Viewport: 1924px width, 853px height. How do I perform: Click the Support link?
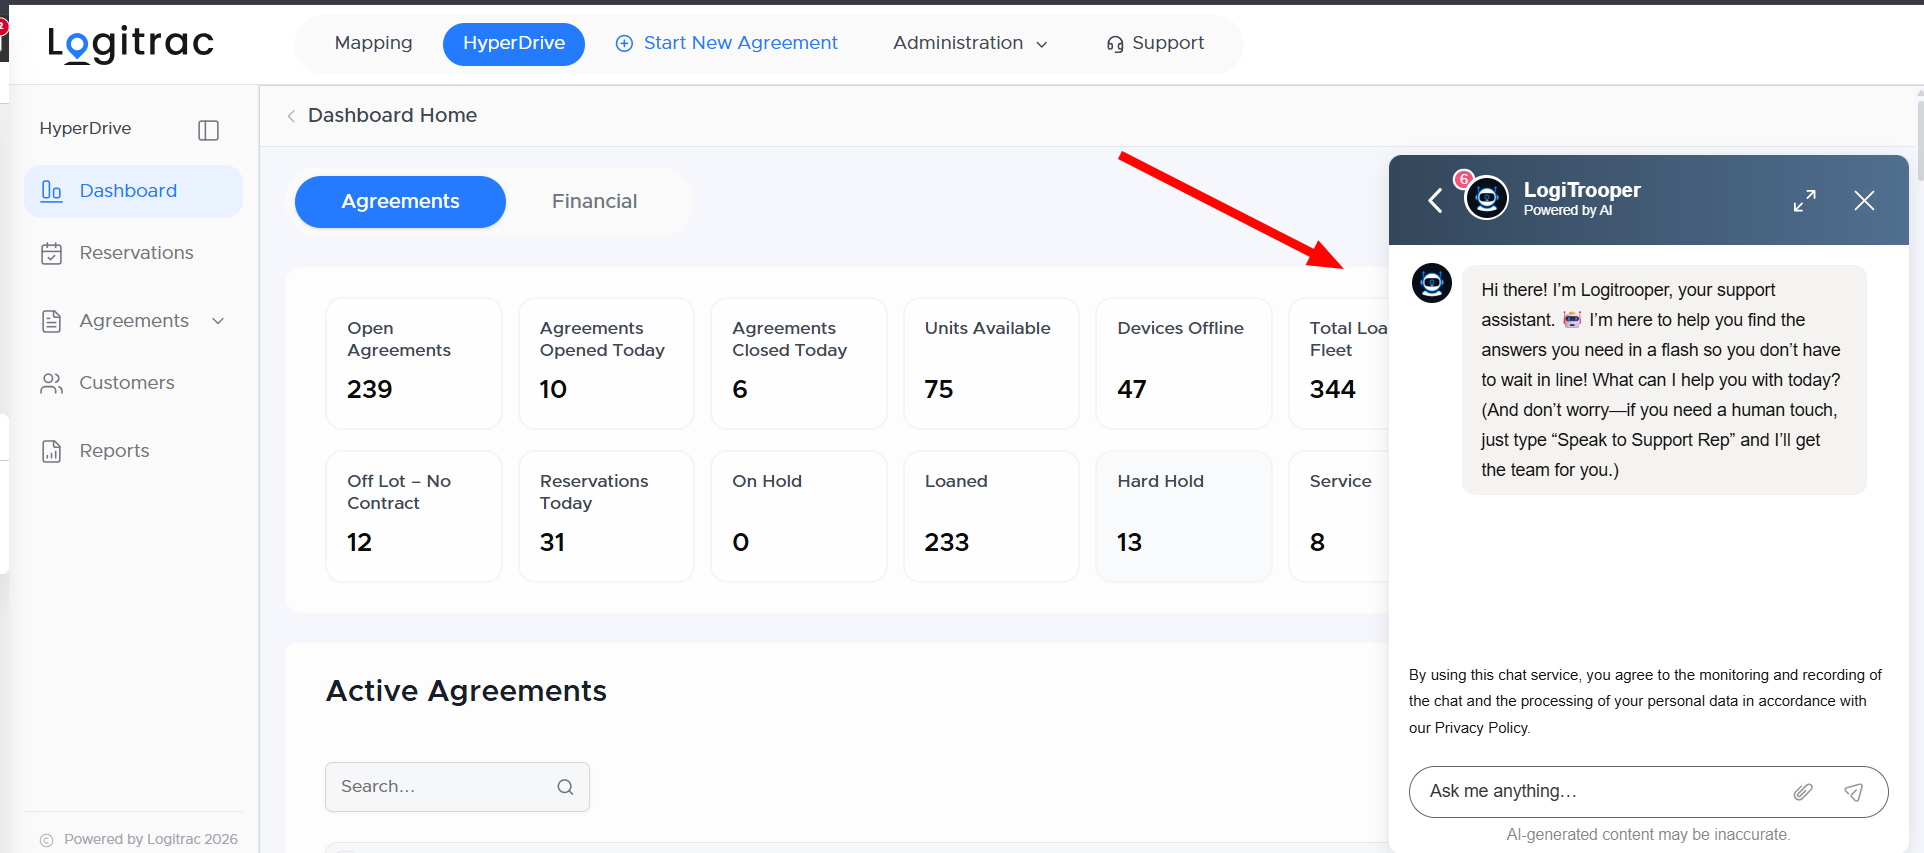click(x=1155, y=43)
